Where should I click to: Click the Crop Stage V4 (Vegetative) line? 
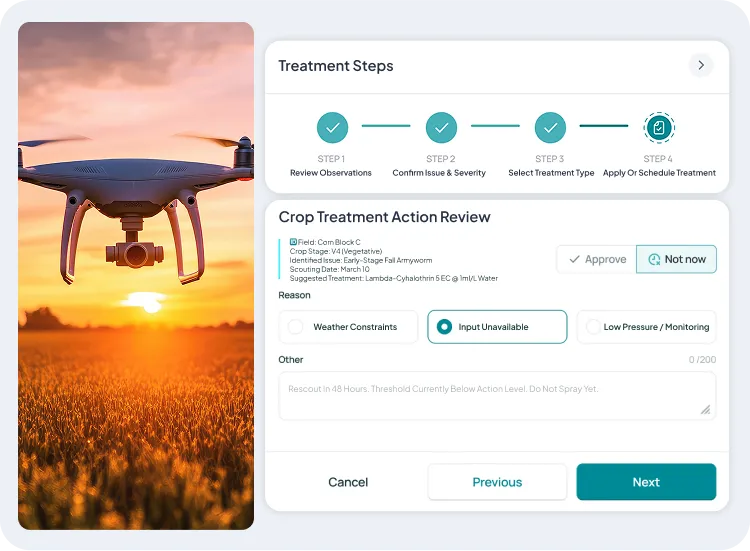[336, 251]
